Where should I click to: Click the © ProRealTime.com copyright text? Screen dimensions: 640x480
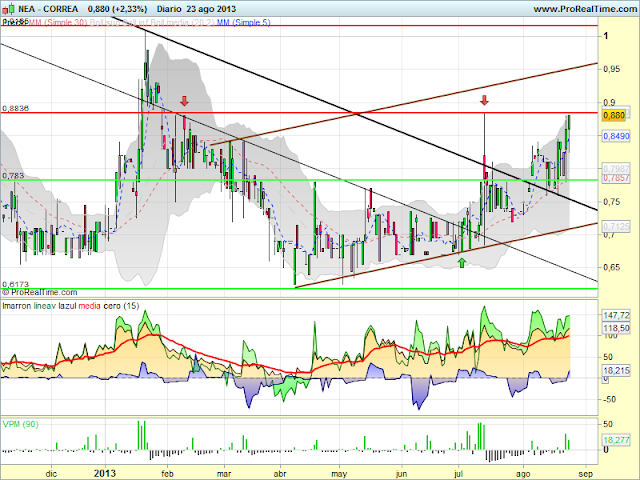pyautogui.click(x=40, y=292)
